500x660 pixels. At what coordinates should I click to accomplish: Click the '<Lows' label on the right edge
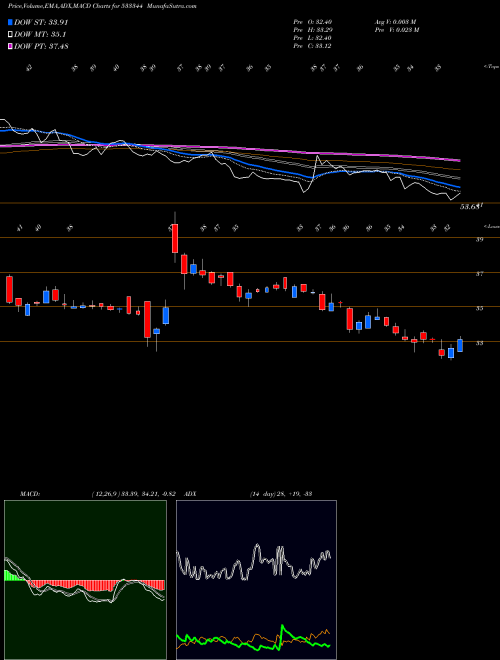click(491, 226)
